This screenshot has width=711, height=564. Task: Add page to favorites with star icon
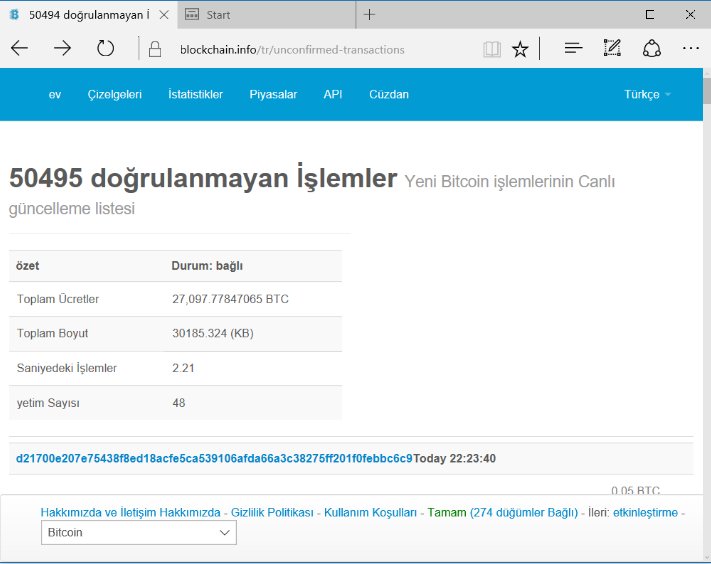tap(520, 49)
